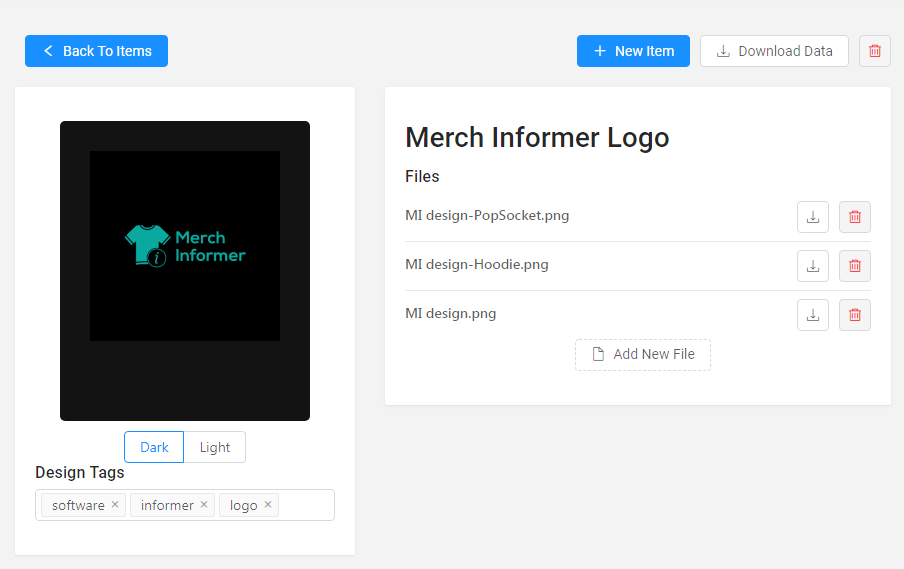Screen dimensions: 904x569
Task: Click the MI design-Hoodie.png file name
Action: click(477, 265)
